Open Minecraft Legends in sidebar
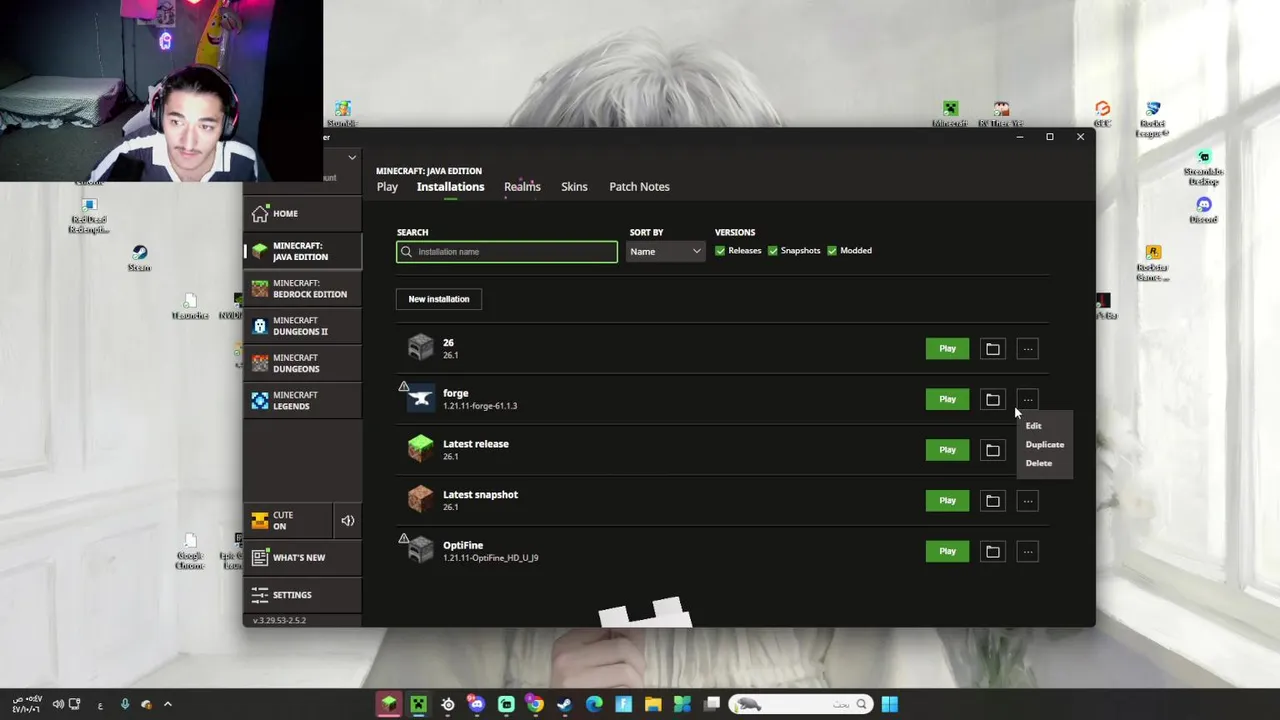 tap(302, 400)
